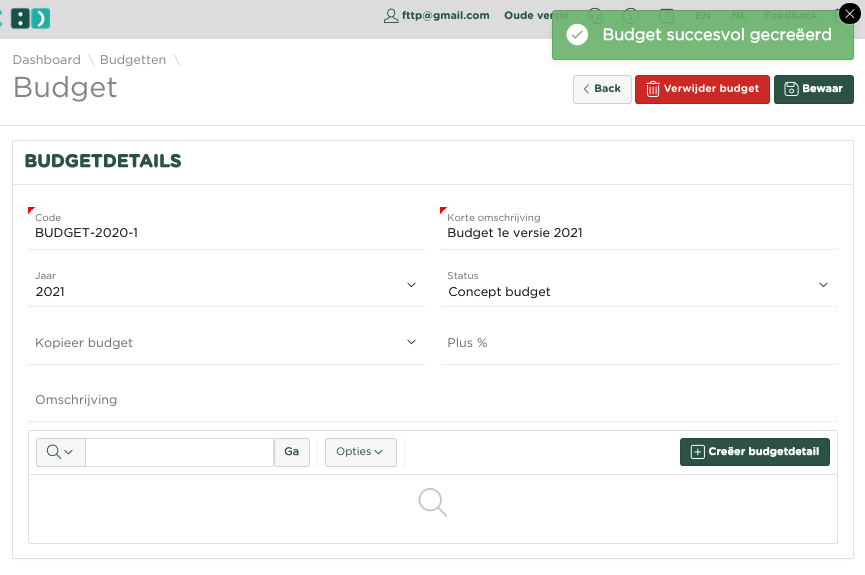The width and height of the screenshot is (865, 575).
Task: Open the Opties menu
Action: [360, 452]
